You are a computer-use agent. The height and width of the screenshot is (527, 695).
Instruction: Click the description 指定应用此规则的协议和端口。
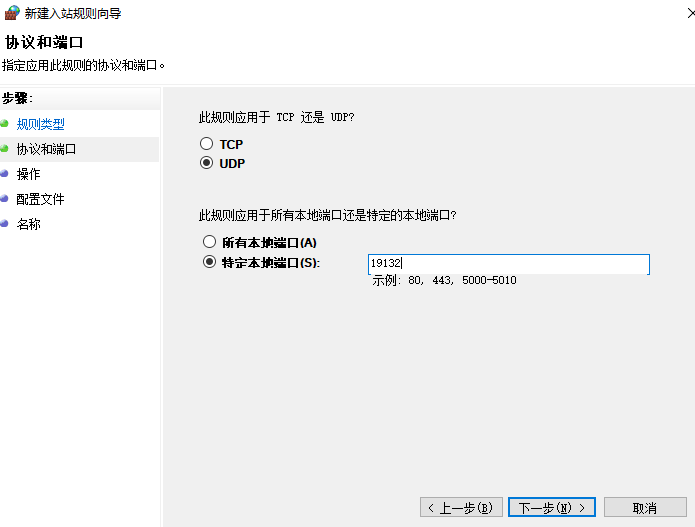(x=83, y=66)
